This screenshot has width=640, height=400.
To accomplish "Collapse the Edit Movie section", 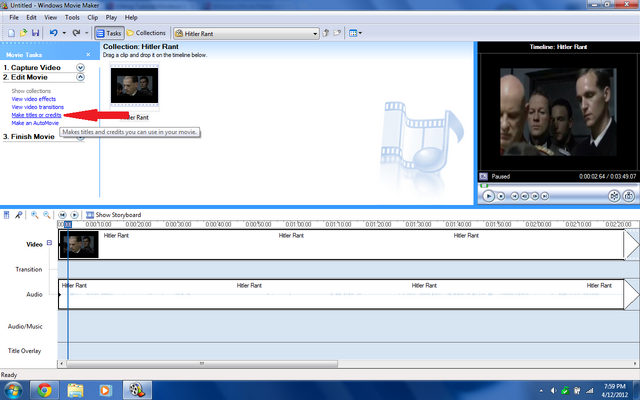I will pyautogui.click(x=80, y=77).
